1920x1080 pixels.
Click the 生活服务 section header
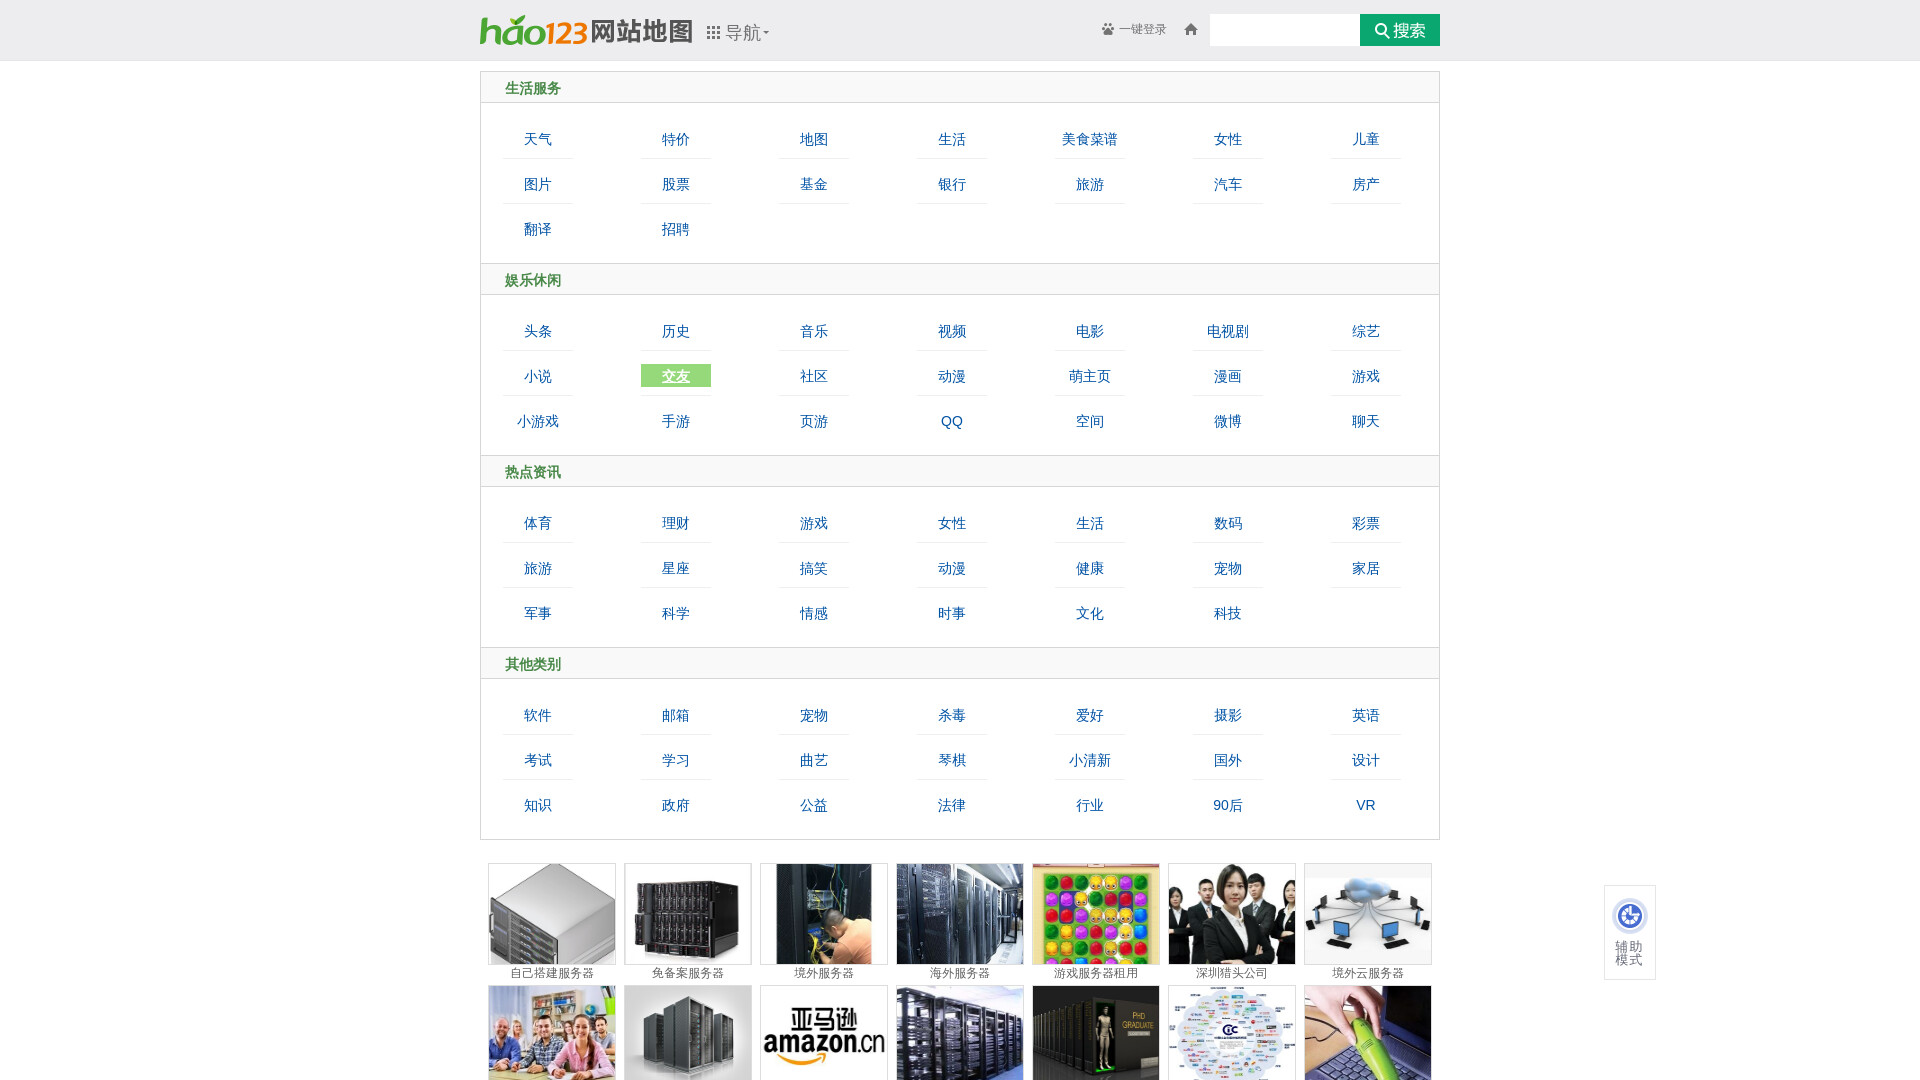pos(533,88)
